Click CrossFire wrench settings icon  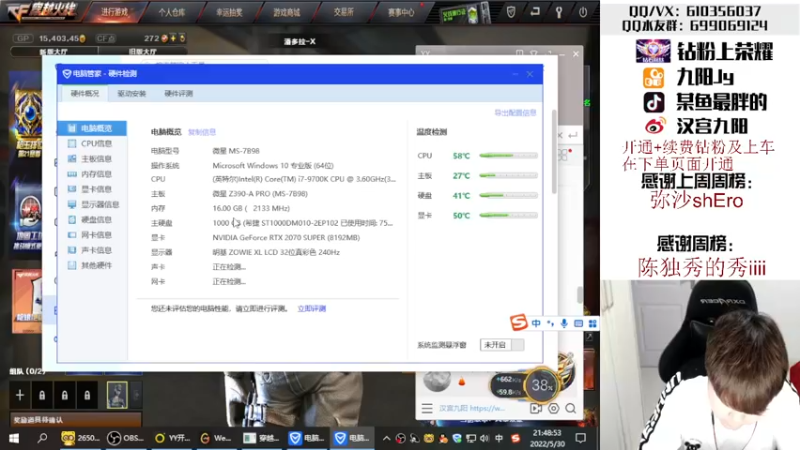pos(559,12)
